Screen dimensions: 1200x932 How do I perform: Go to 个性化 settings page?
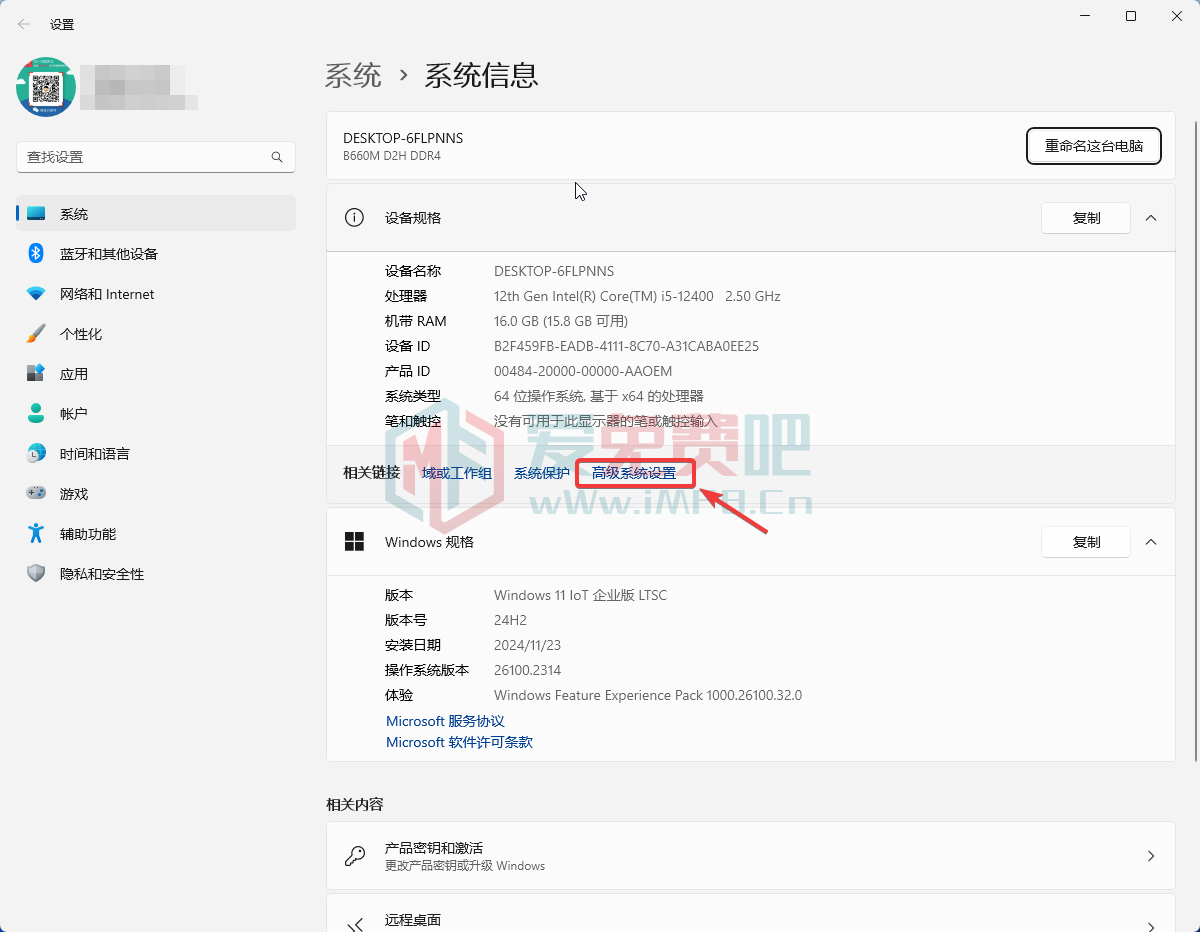[x=156, y=334]
